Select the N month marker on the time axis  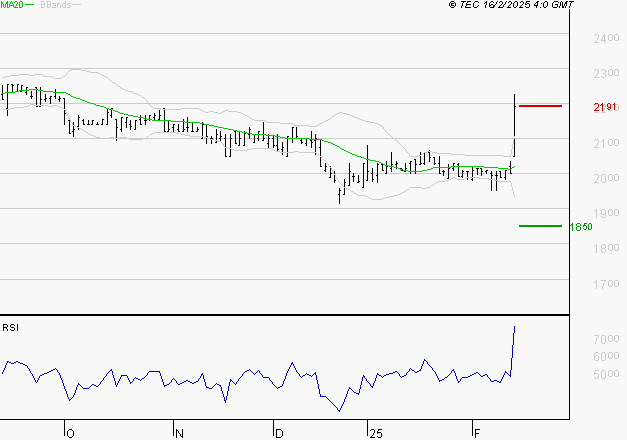click(180, 433)
